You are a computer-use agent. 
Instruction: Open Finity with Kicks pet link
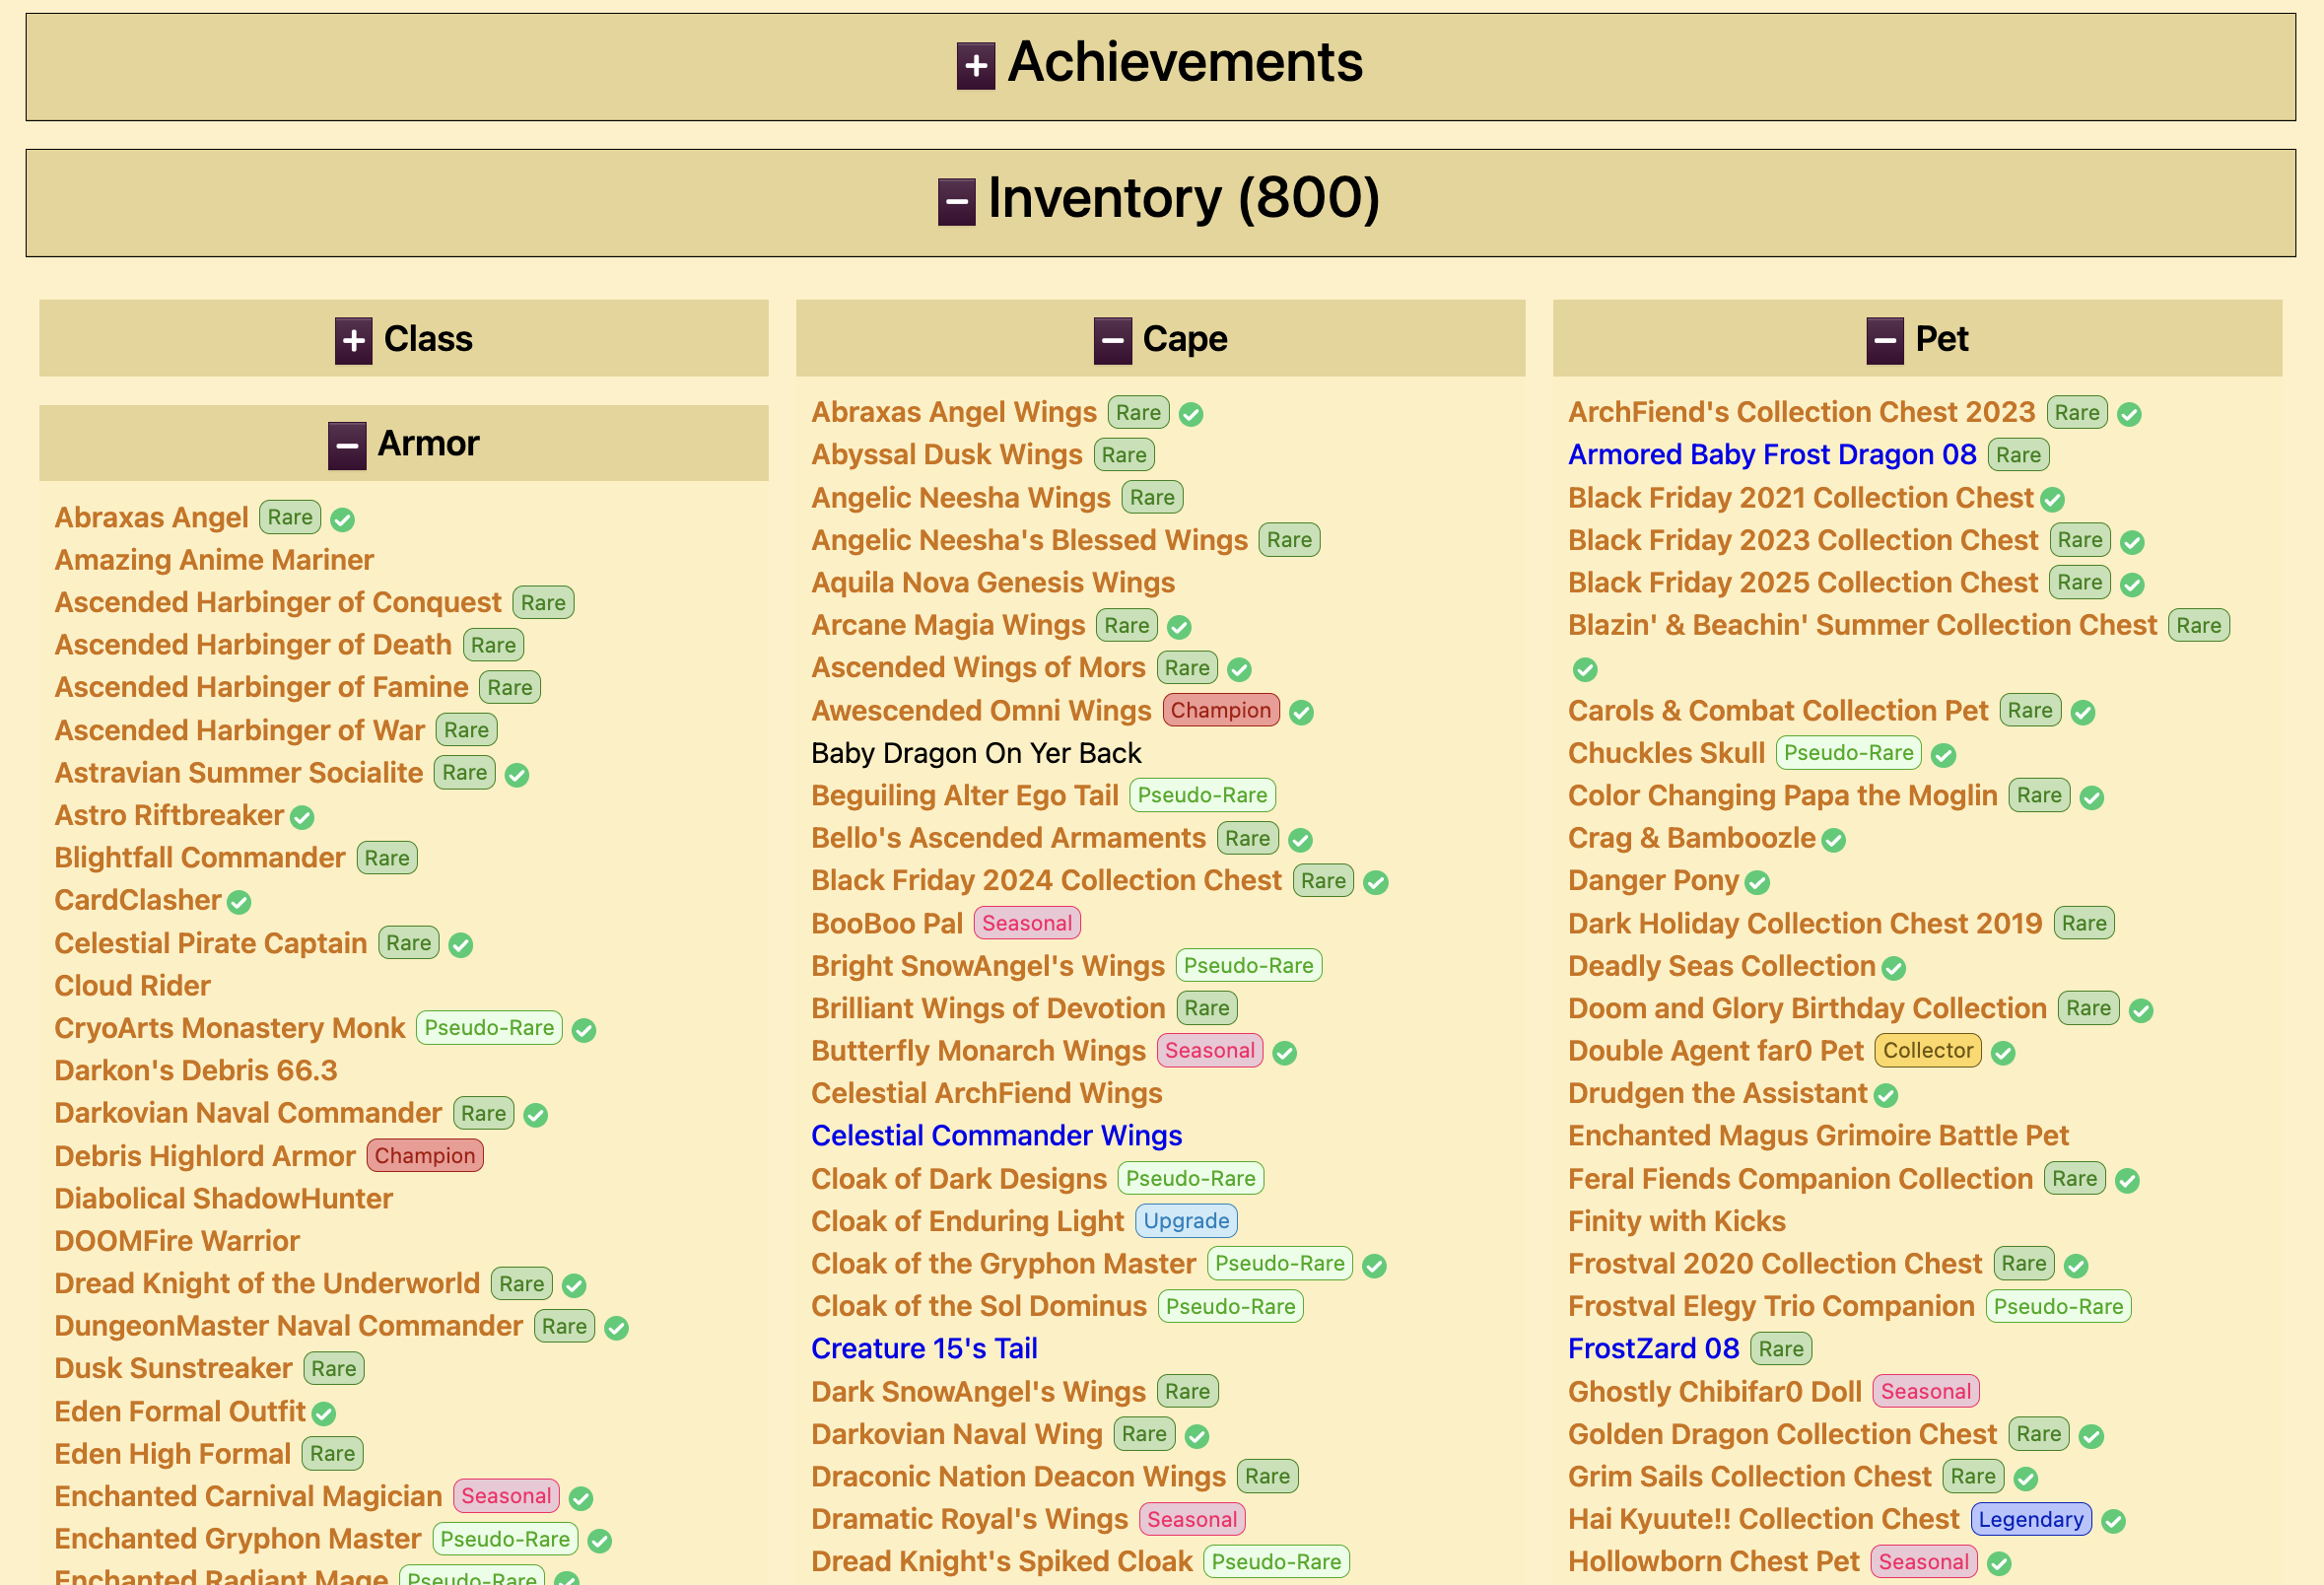click(x=1676, y=1221)
